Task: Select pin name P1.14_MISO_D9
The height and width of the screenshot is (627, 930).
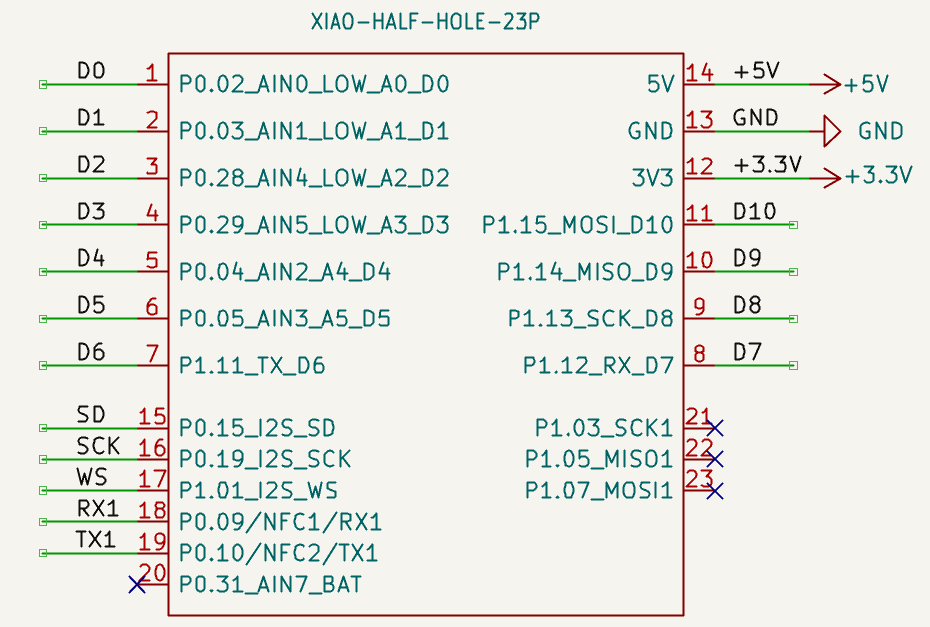Action: 585,272
